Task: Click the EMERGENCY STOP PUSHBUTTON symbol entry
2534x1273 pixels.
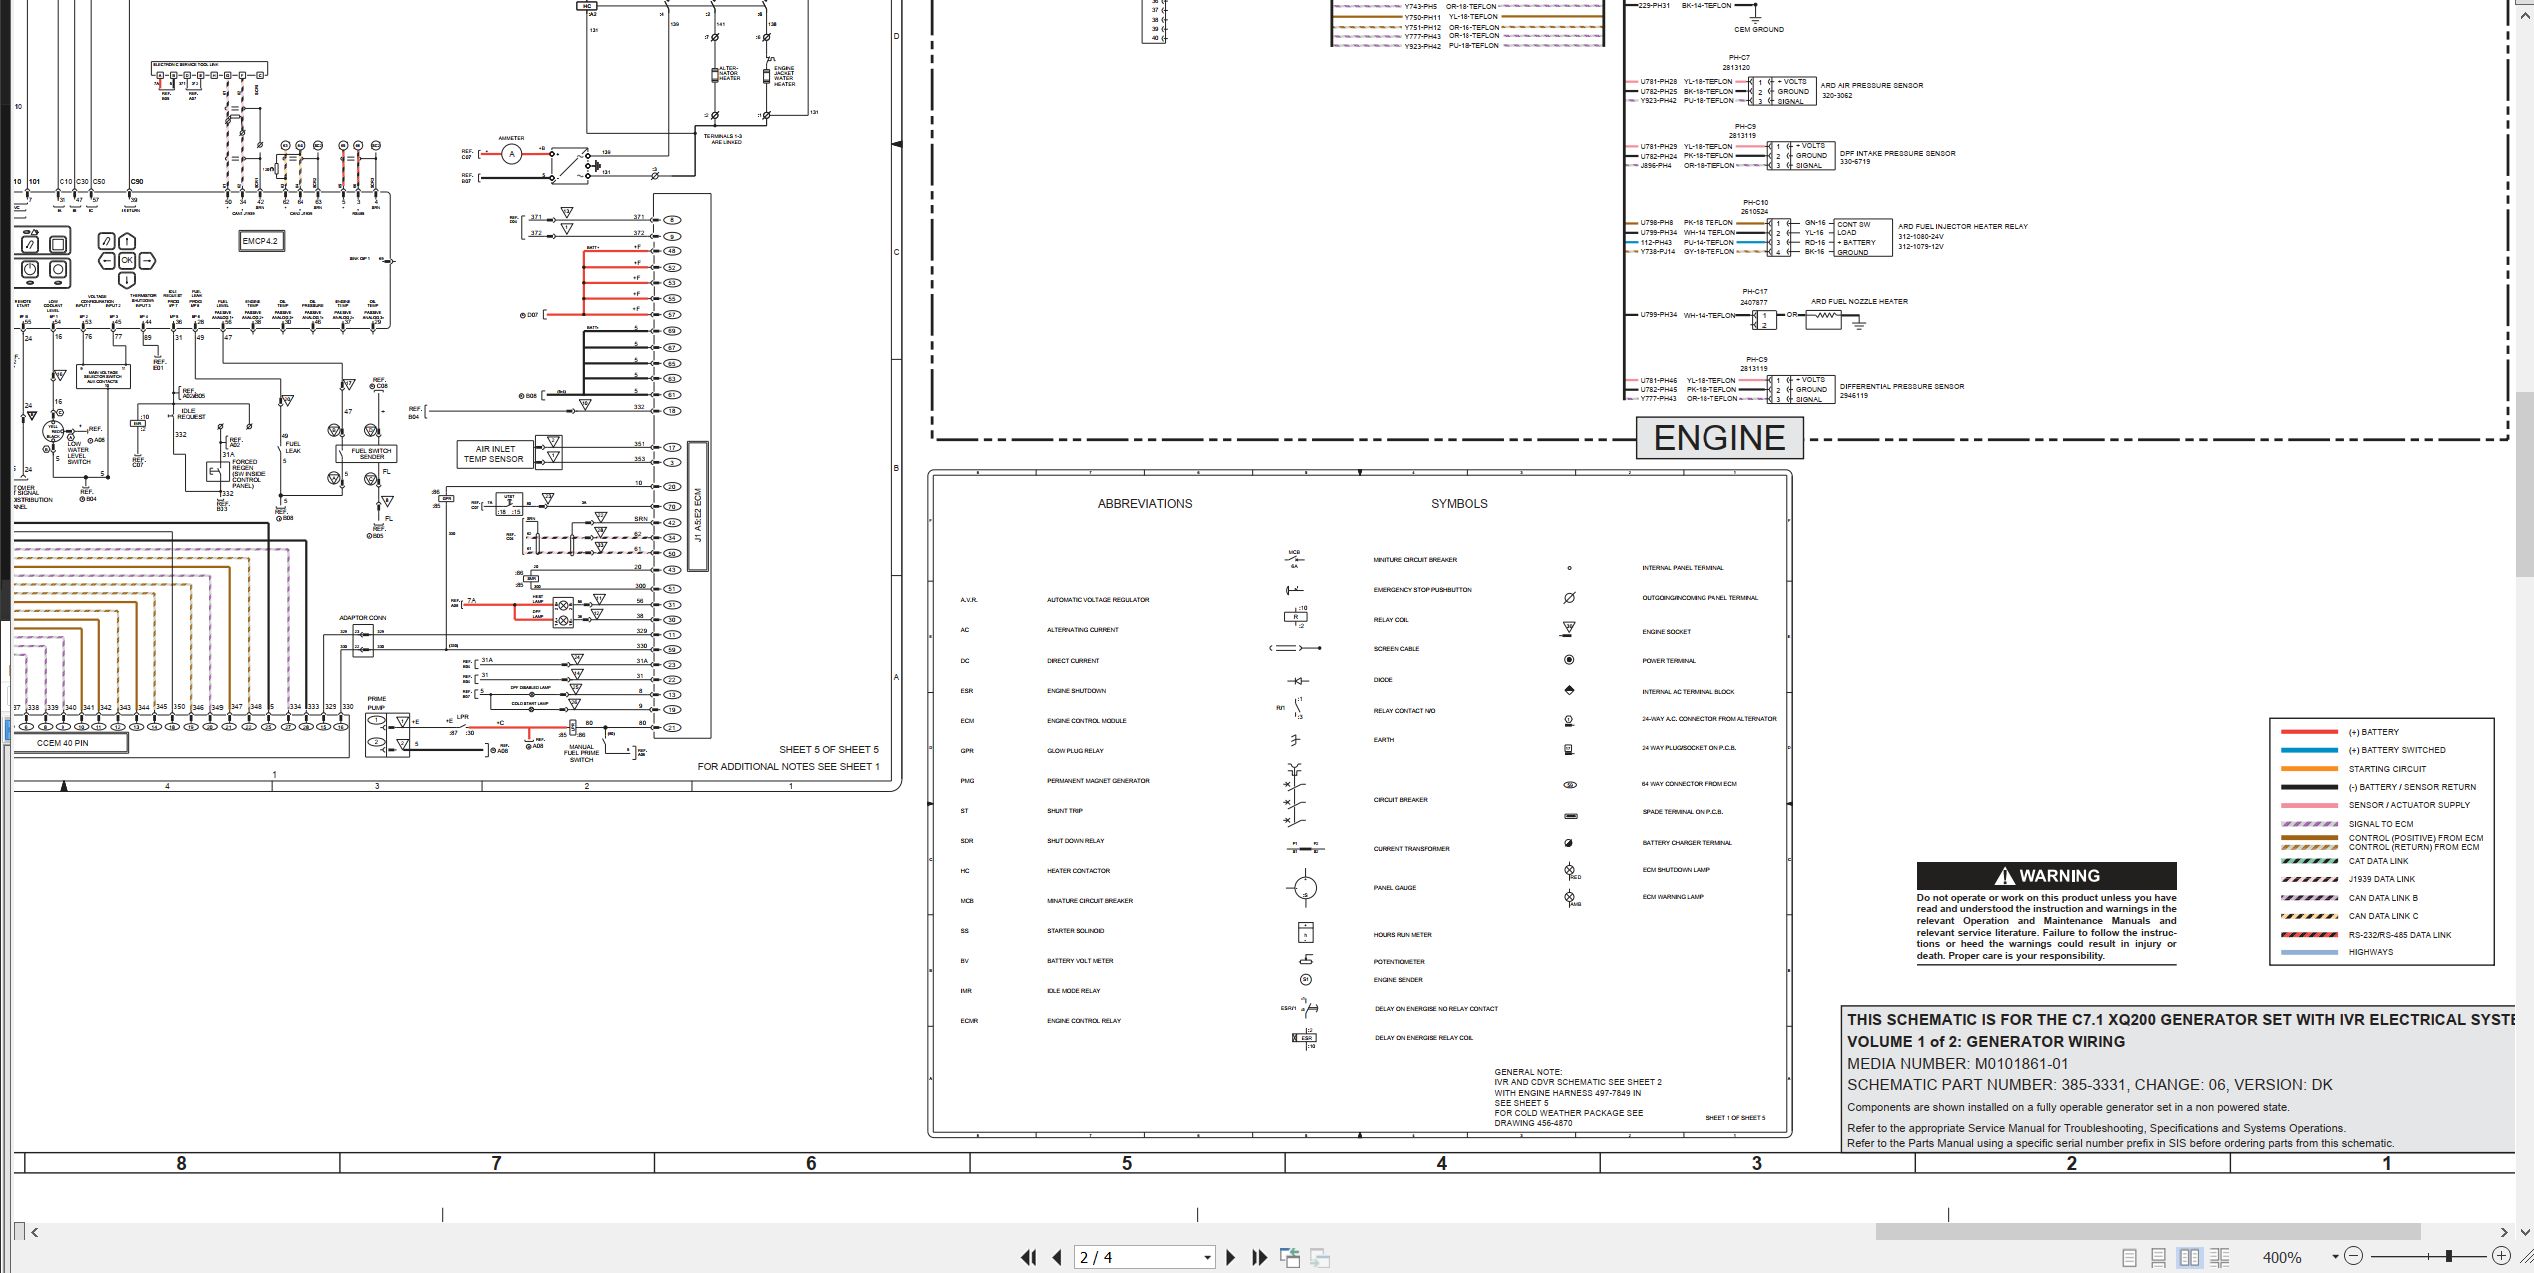Action: [1422, 590]
